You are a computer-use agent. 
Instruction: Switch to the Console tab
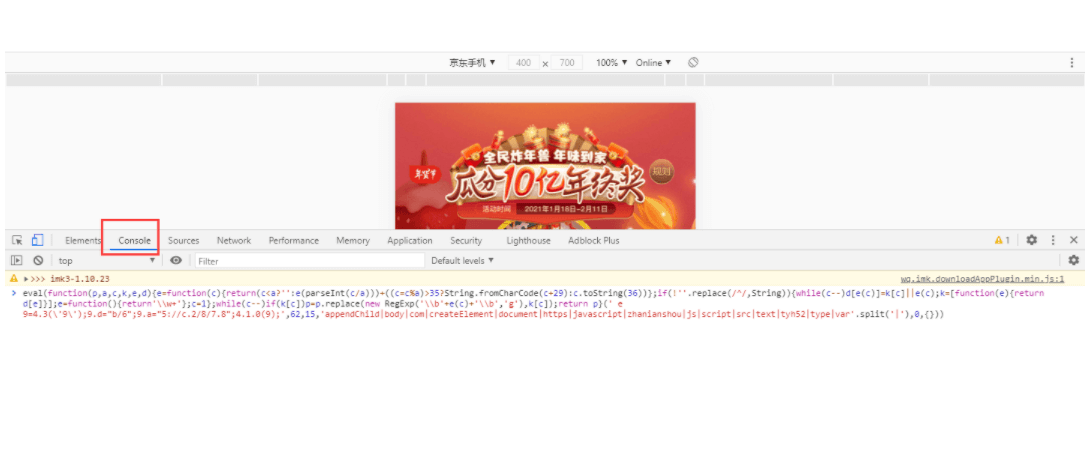(134, 241)
